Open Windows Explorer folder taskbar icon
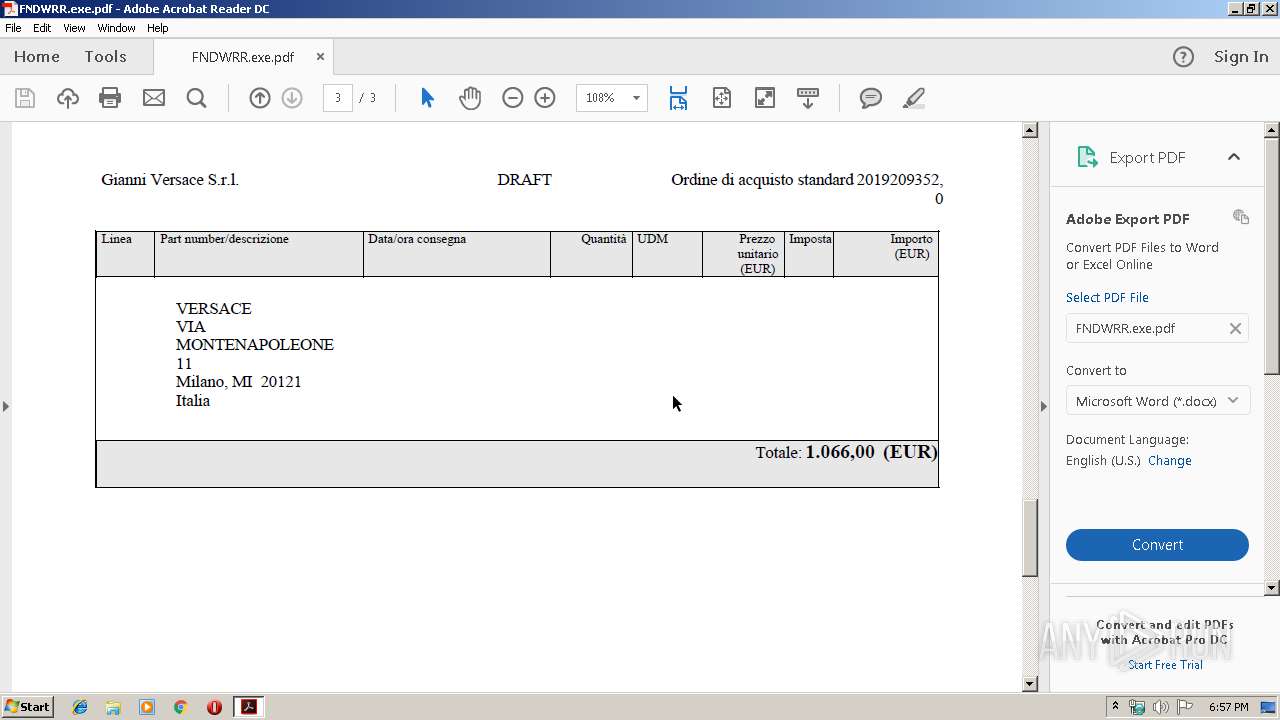Image resolution: width=1280 pixels, height=720 pixels. coord(113,707)
